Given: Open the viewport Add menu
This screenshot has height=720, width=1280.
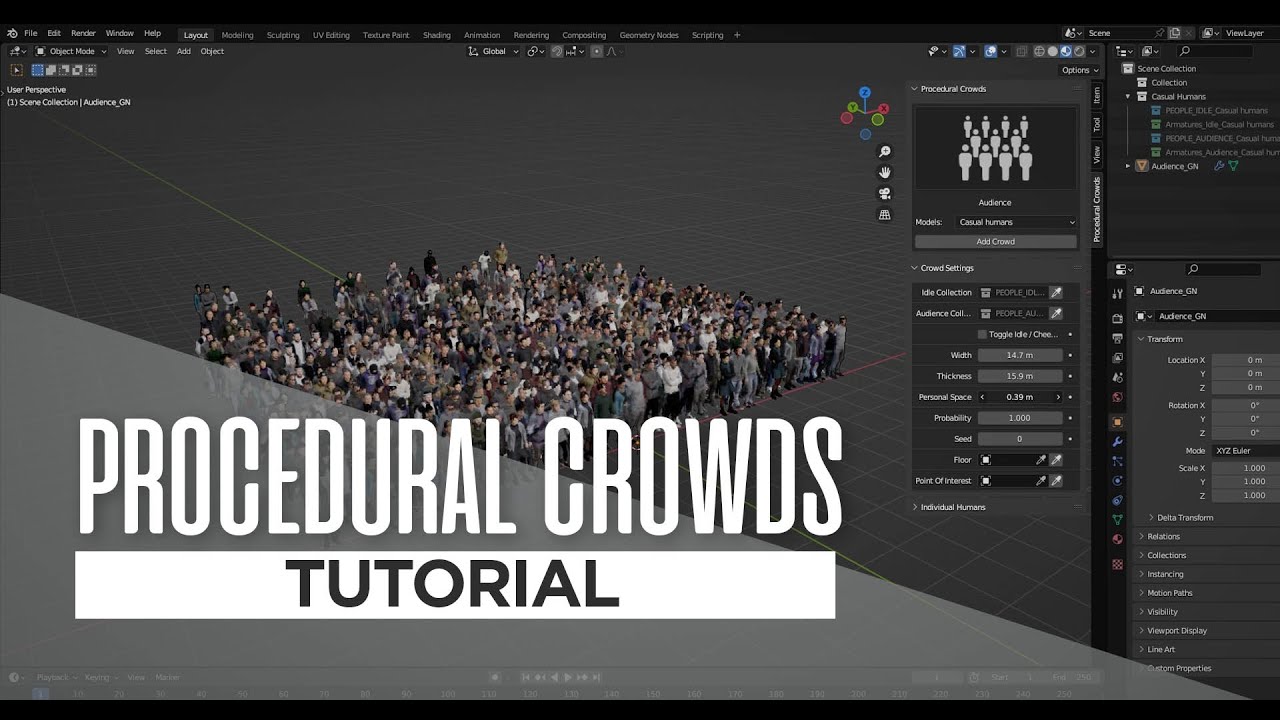Looking at the screenshot, I should 183,51.
